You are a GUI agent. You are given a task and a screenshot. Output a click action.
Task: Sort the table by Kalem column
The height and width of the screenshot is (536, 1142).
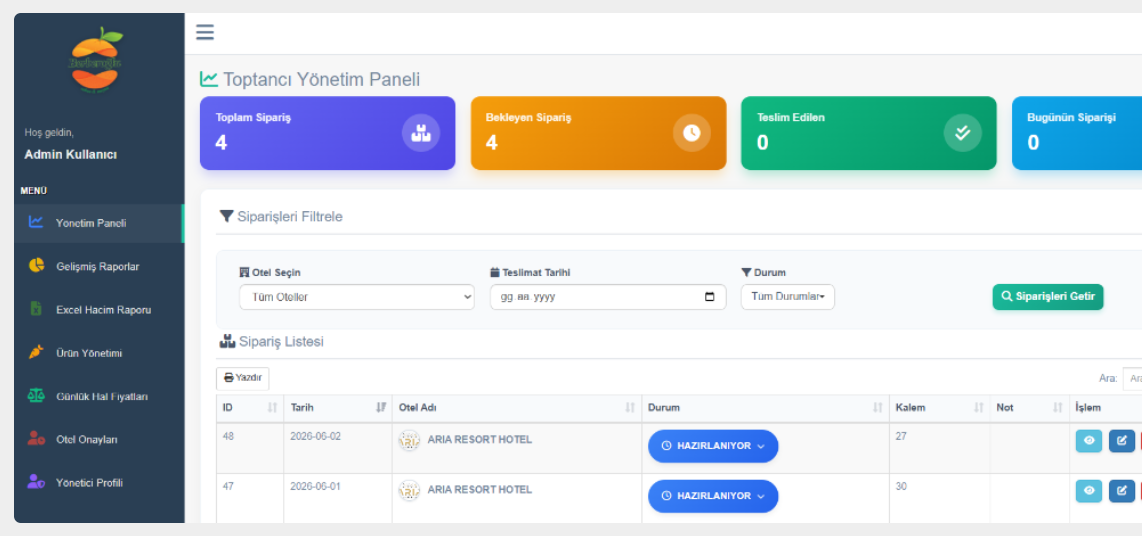940,408
